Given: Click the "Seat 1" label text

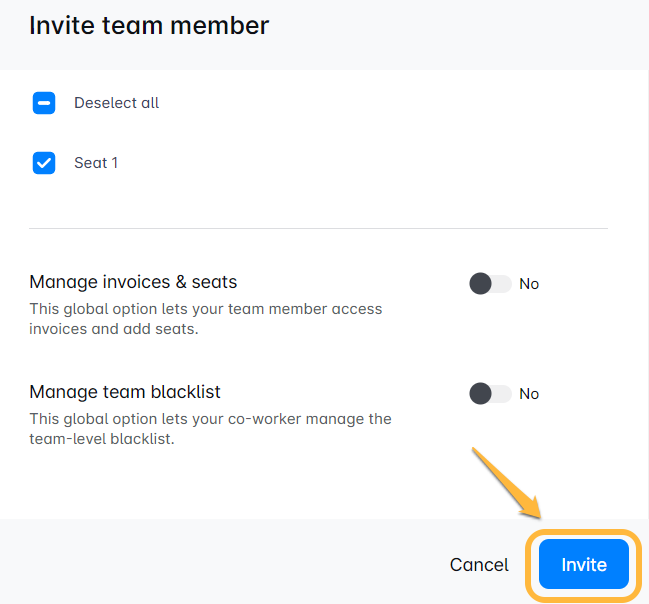Looking at the screenshot, I should [x=96, y=163].
